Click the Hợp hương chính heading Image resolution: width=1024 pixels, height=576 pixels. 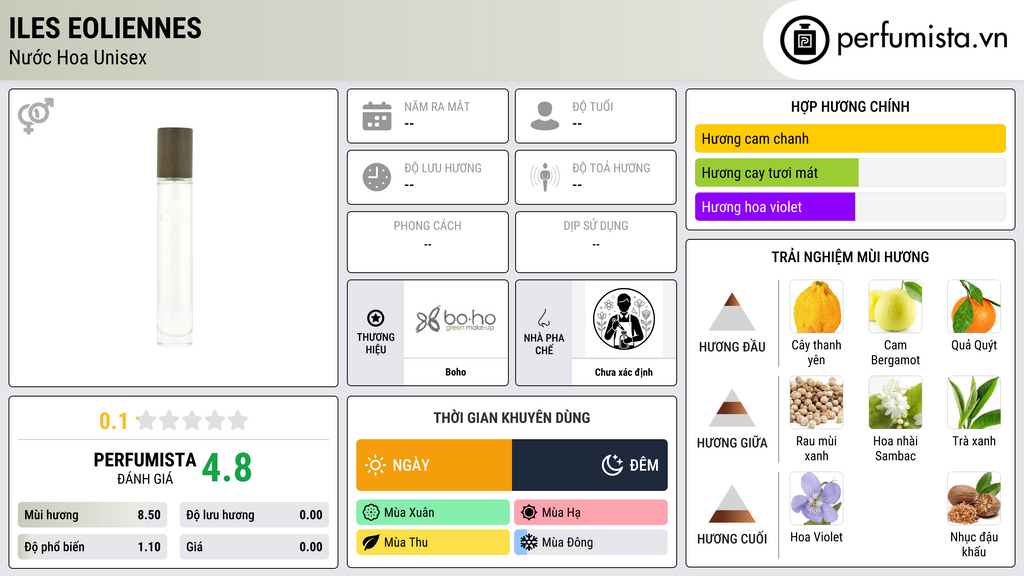[x=850, y=106]
